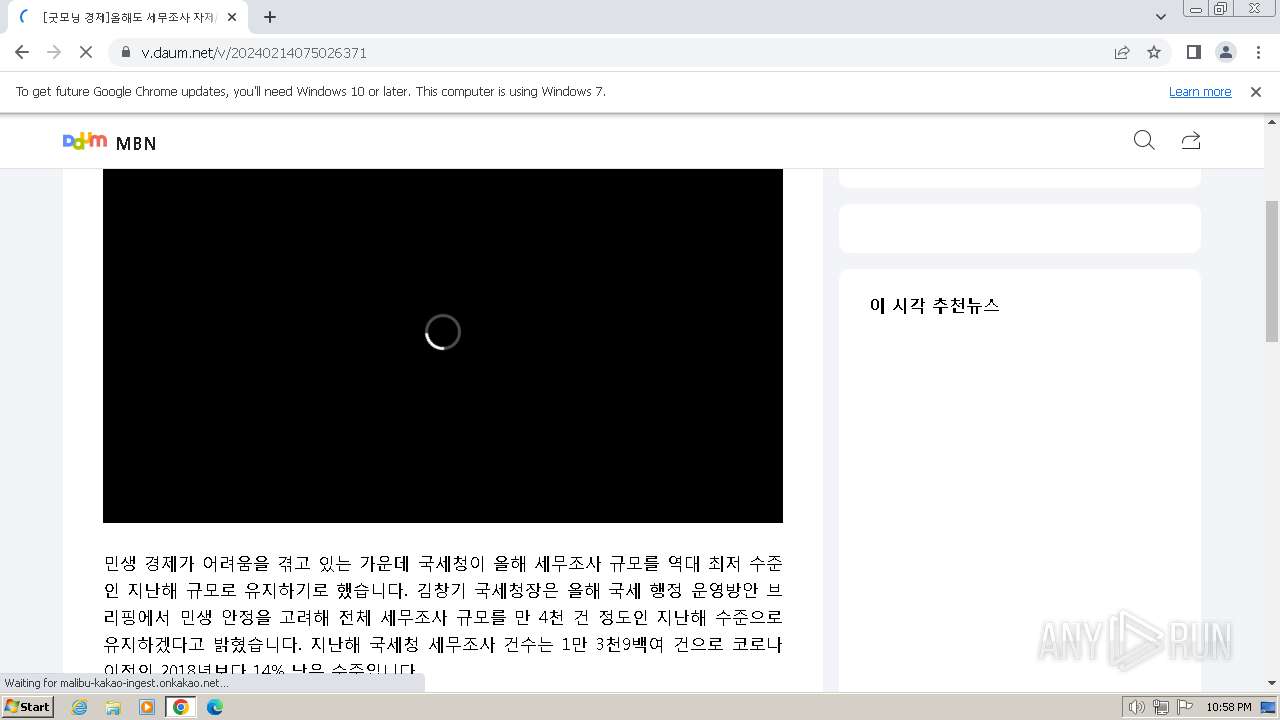1280x720 pixels.
Task: Launch Internet Explorer from taskbar
Action: (x=79, y=707)
